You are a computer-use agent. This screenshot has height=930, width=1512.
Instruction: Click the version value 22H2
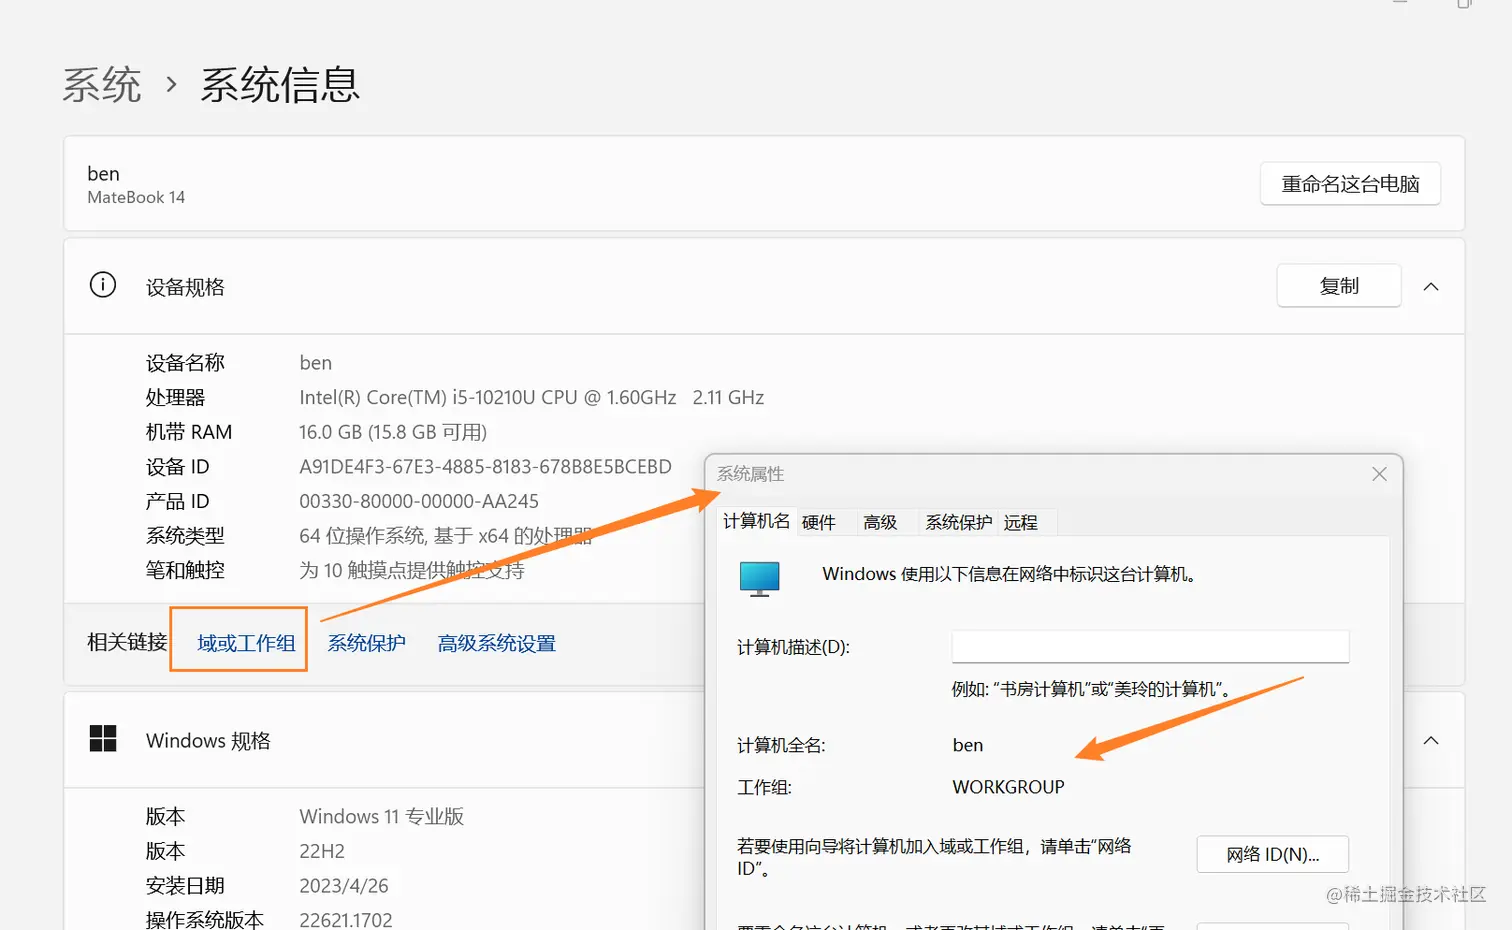click(322, 851)
